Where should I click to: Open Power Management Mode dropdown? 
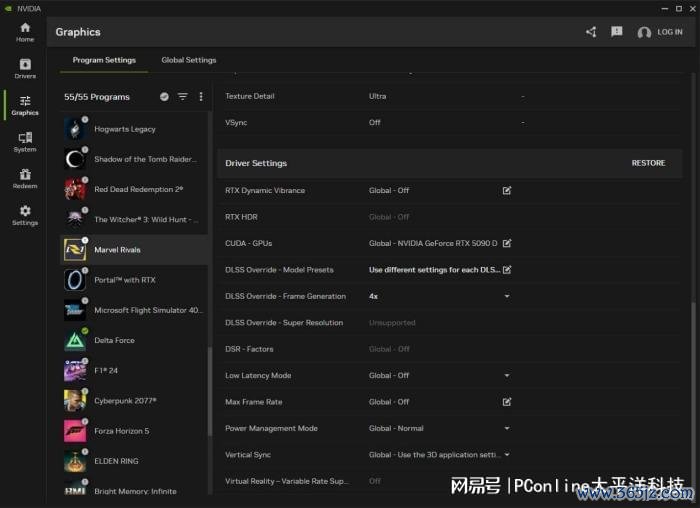point(507,428)
